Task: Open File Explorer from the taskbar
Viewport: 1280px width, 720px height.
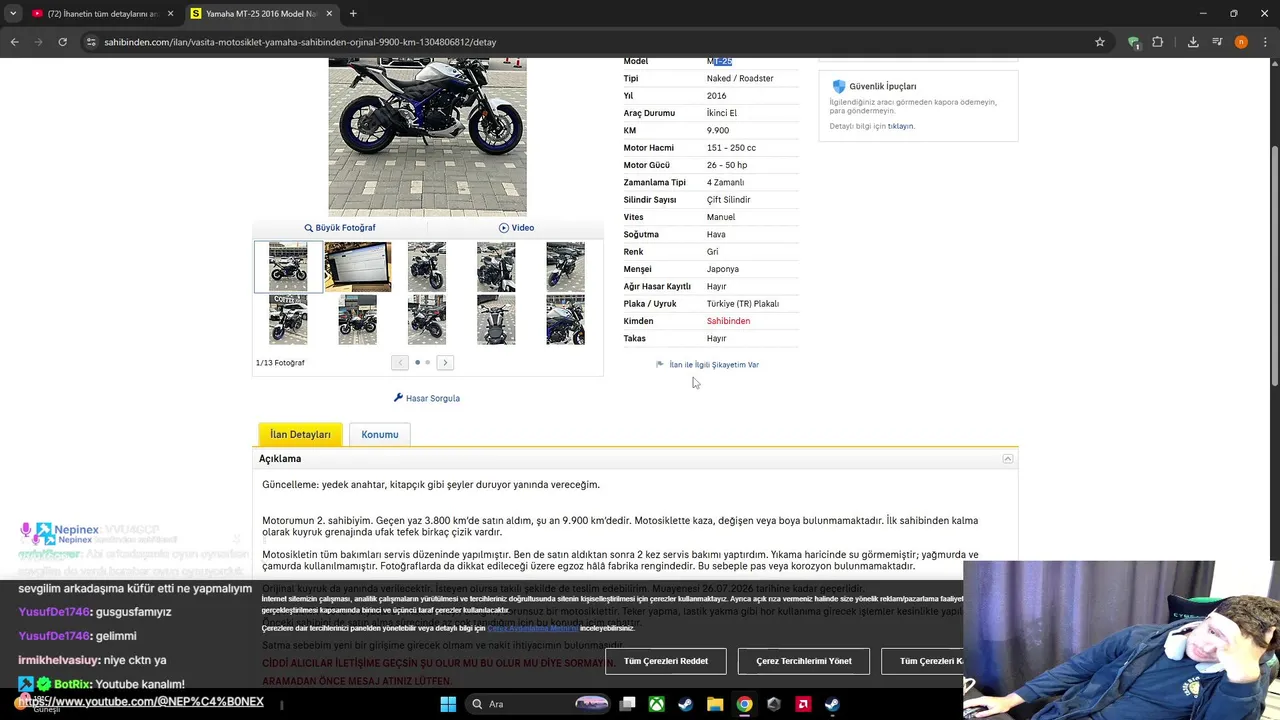Action: pyautogui.click(x=715, y=704)
